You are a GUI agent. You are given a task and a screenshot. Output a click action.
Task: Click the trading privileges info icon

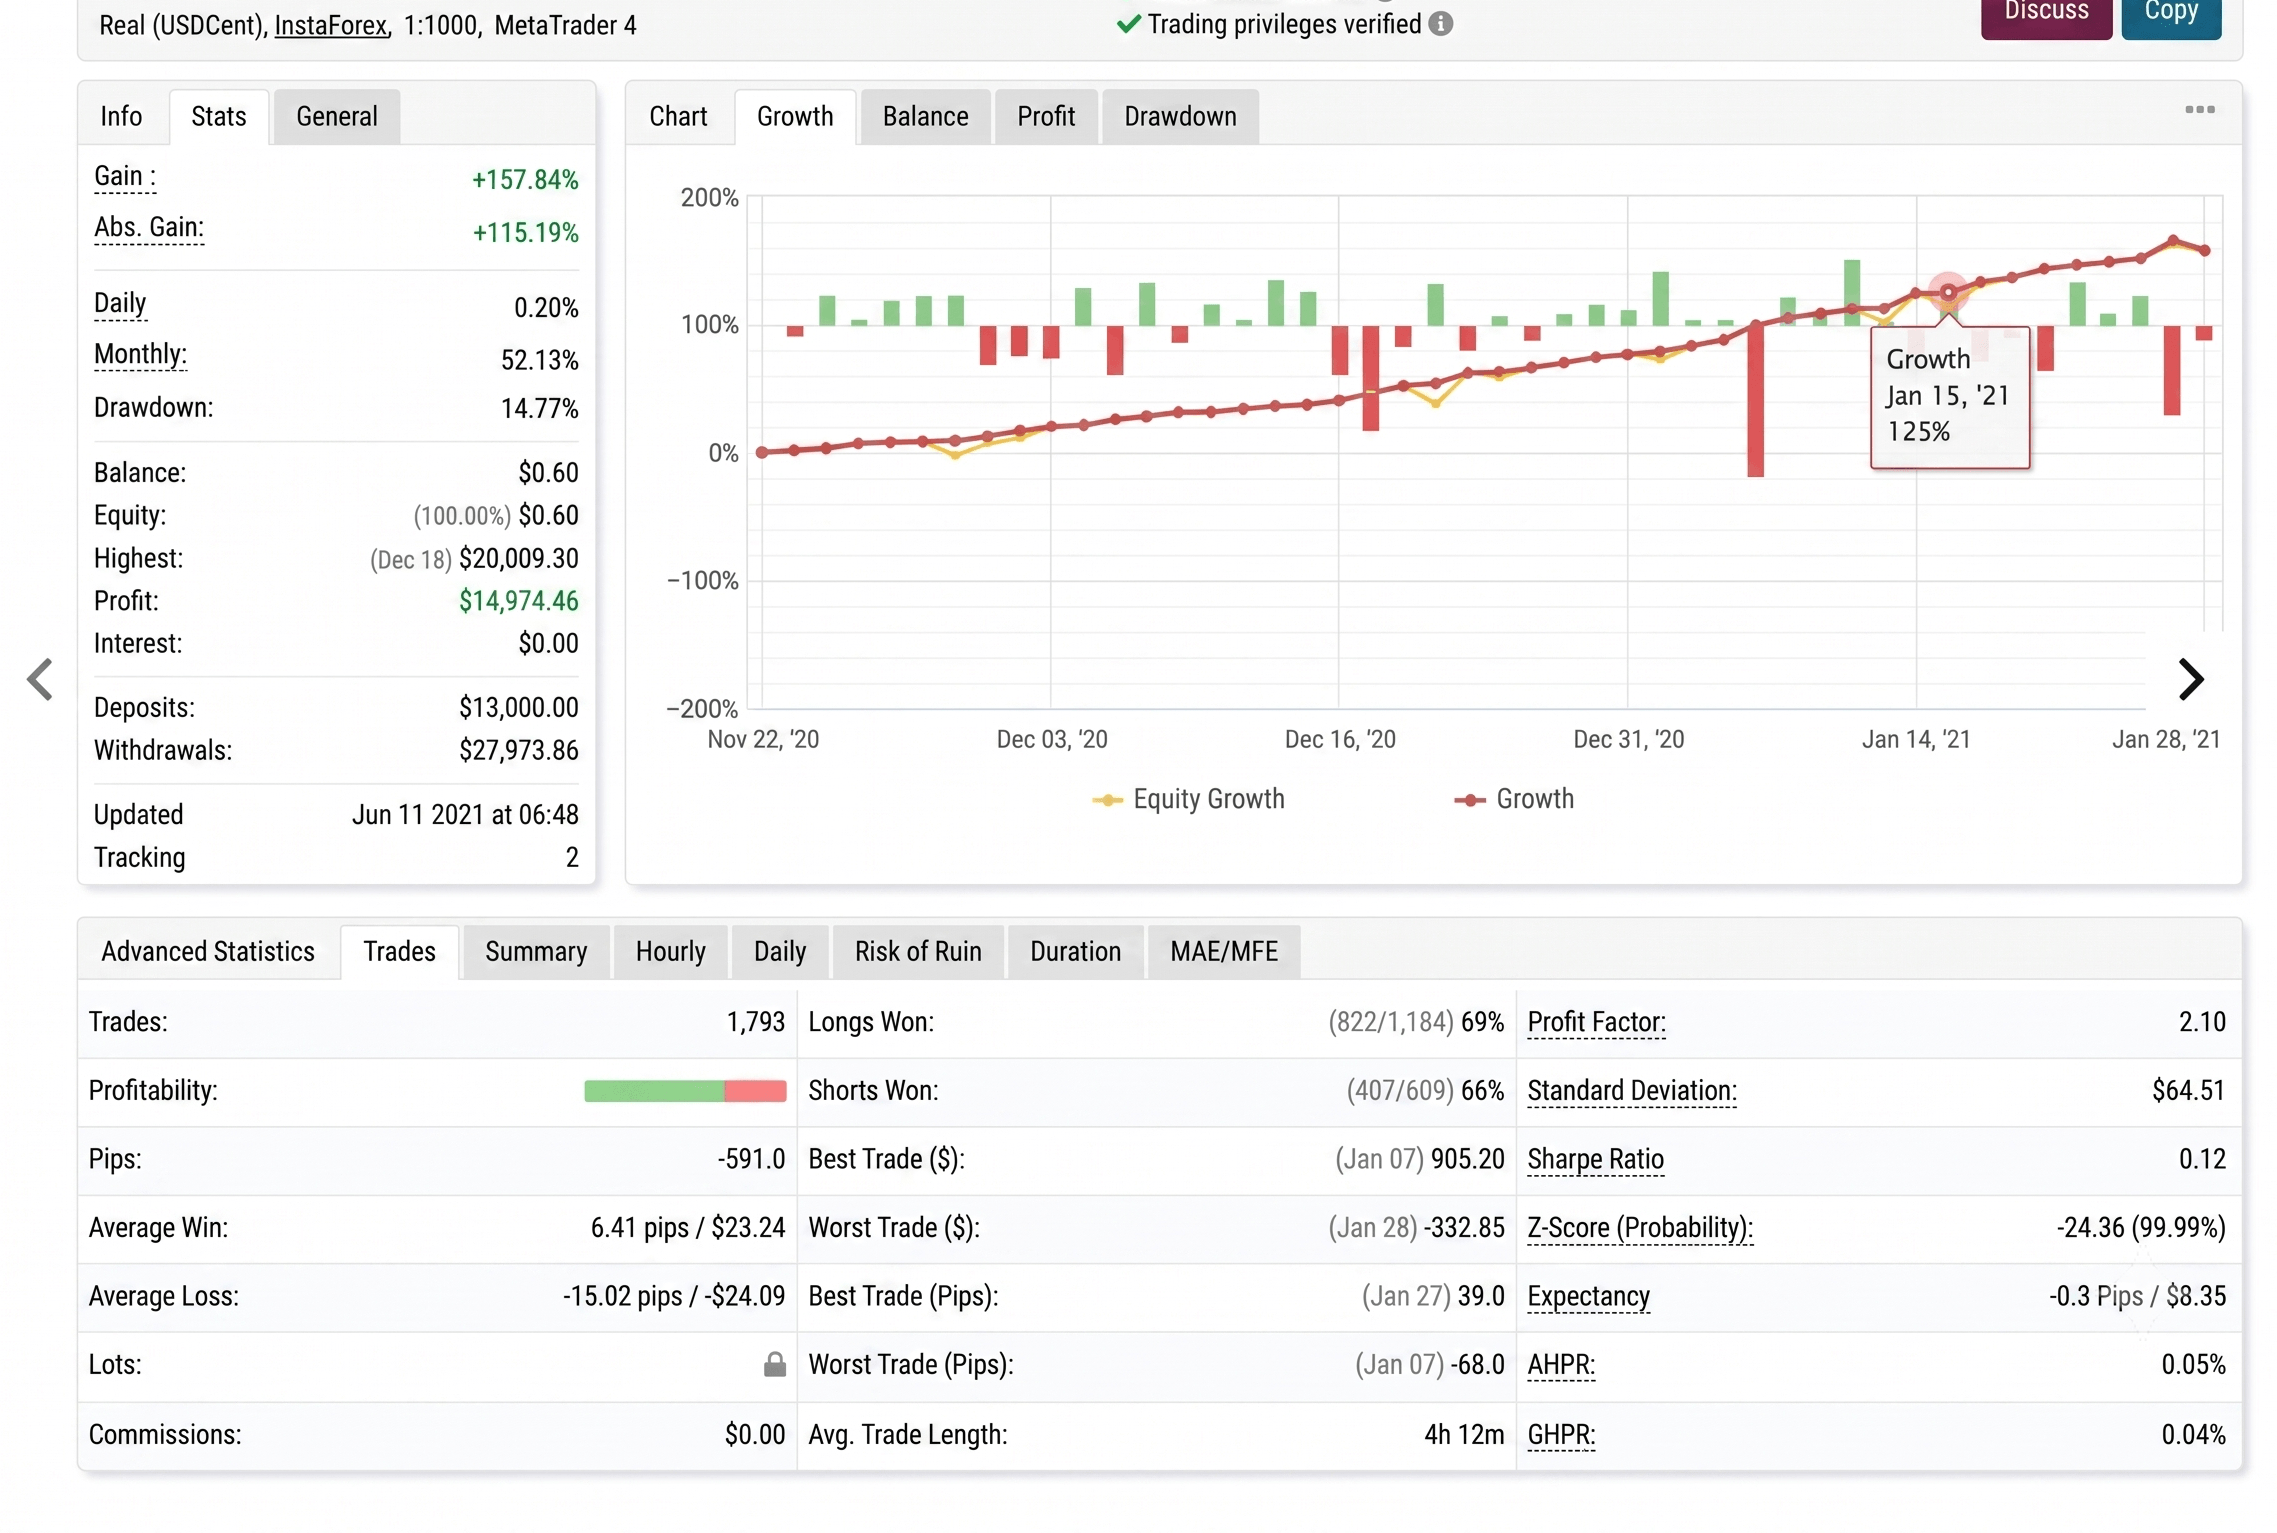[x=1440, y=24]
